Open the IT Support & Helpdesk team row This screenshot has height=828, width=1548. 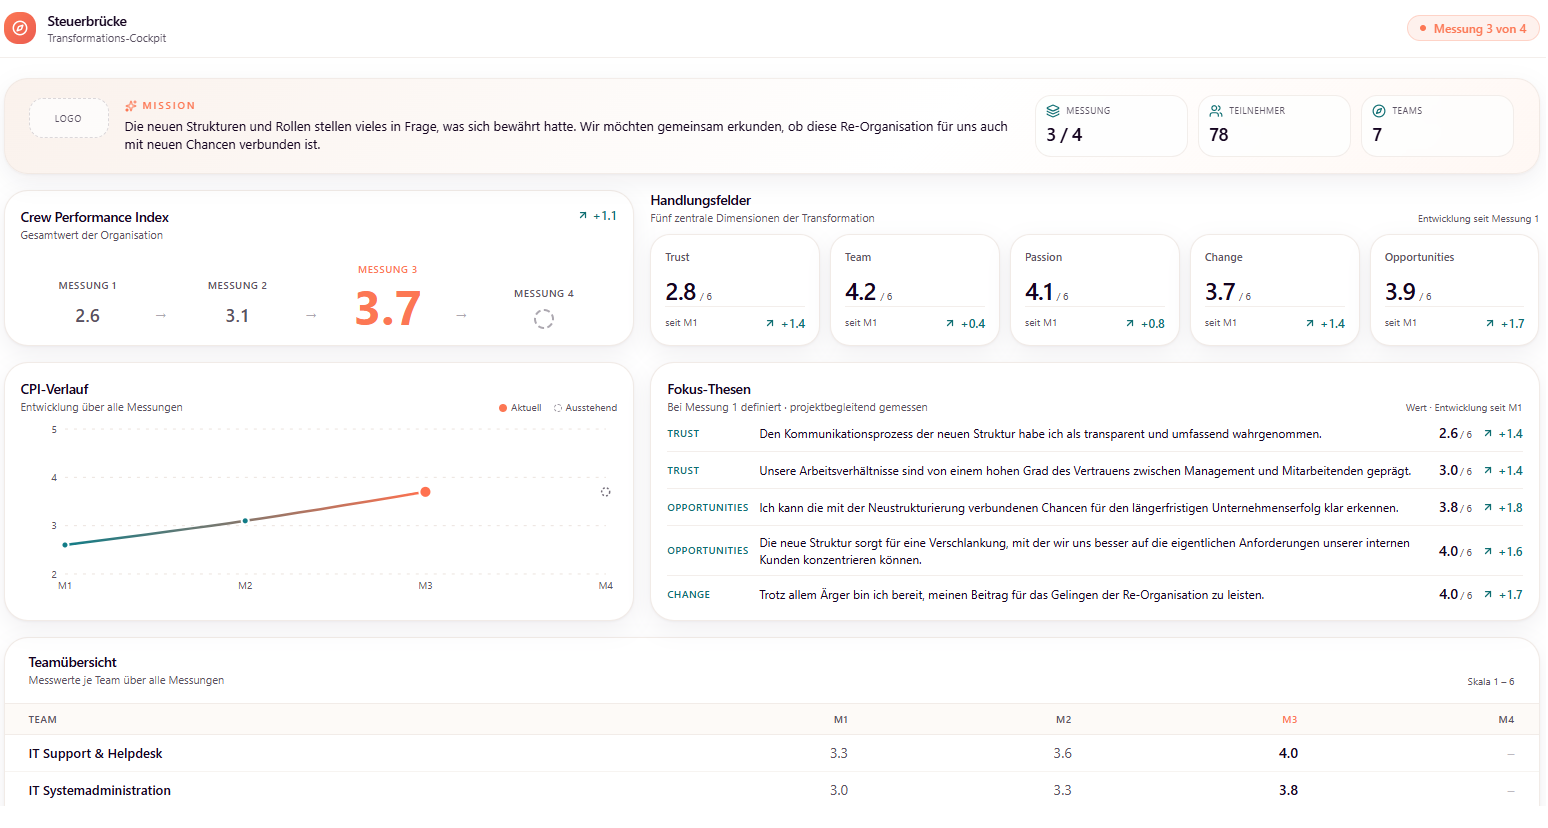[x=772, y=753]
